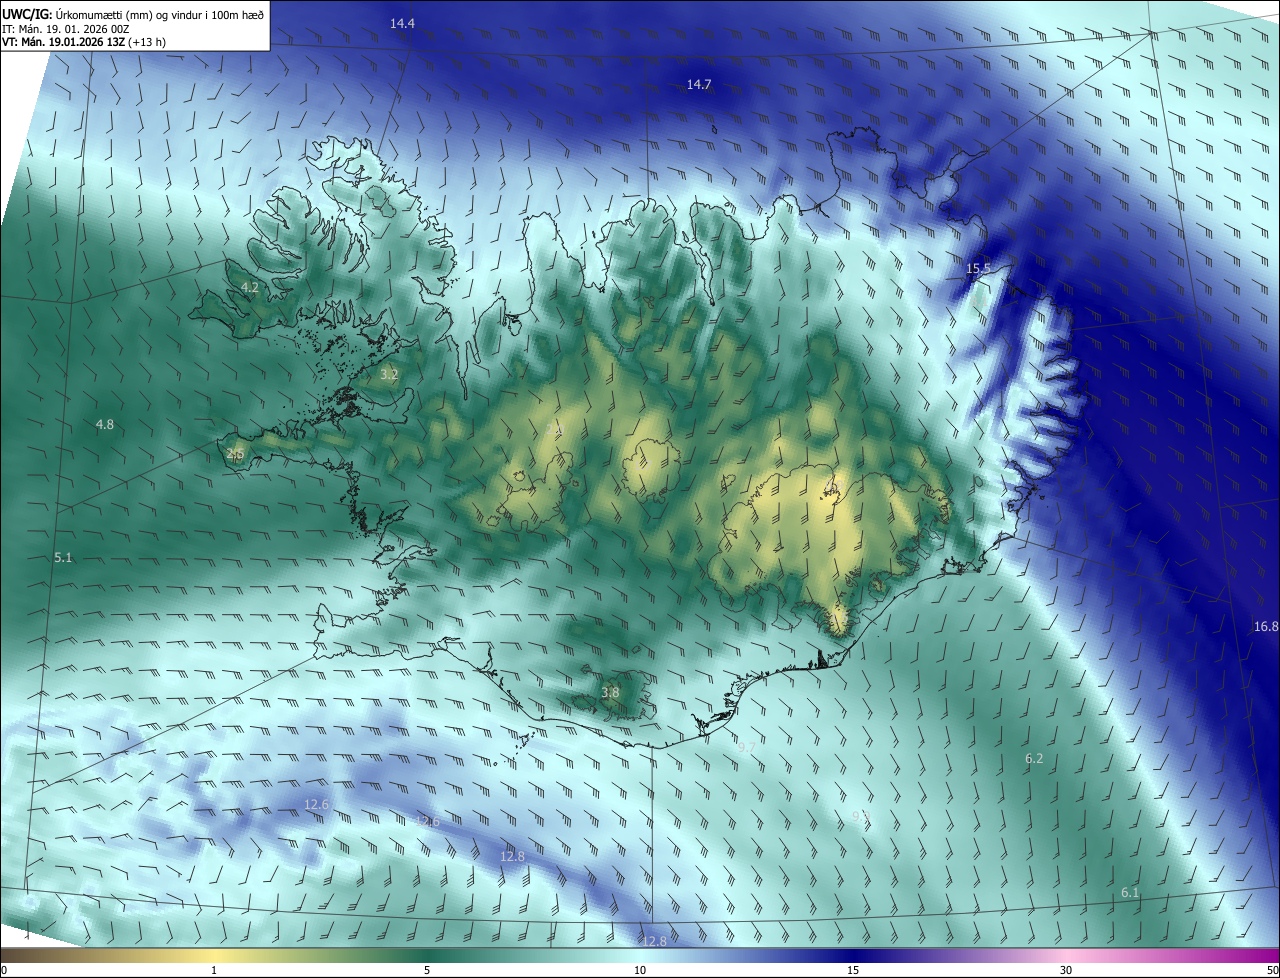Click the map value label 14.4
The width and height of the screenshot is (1280, 978).
pos(402,23)
